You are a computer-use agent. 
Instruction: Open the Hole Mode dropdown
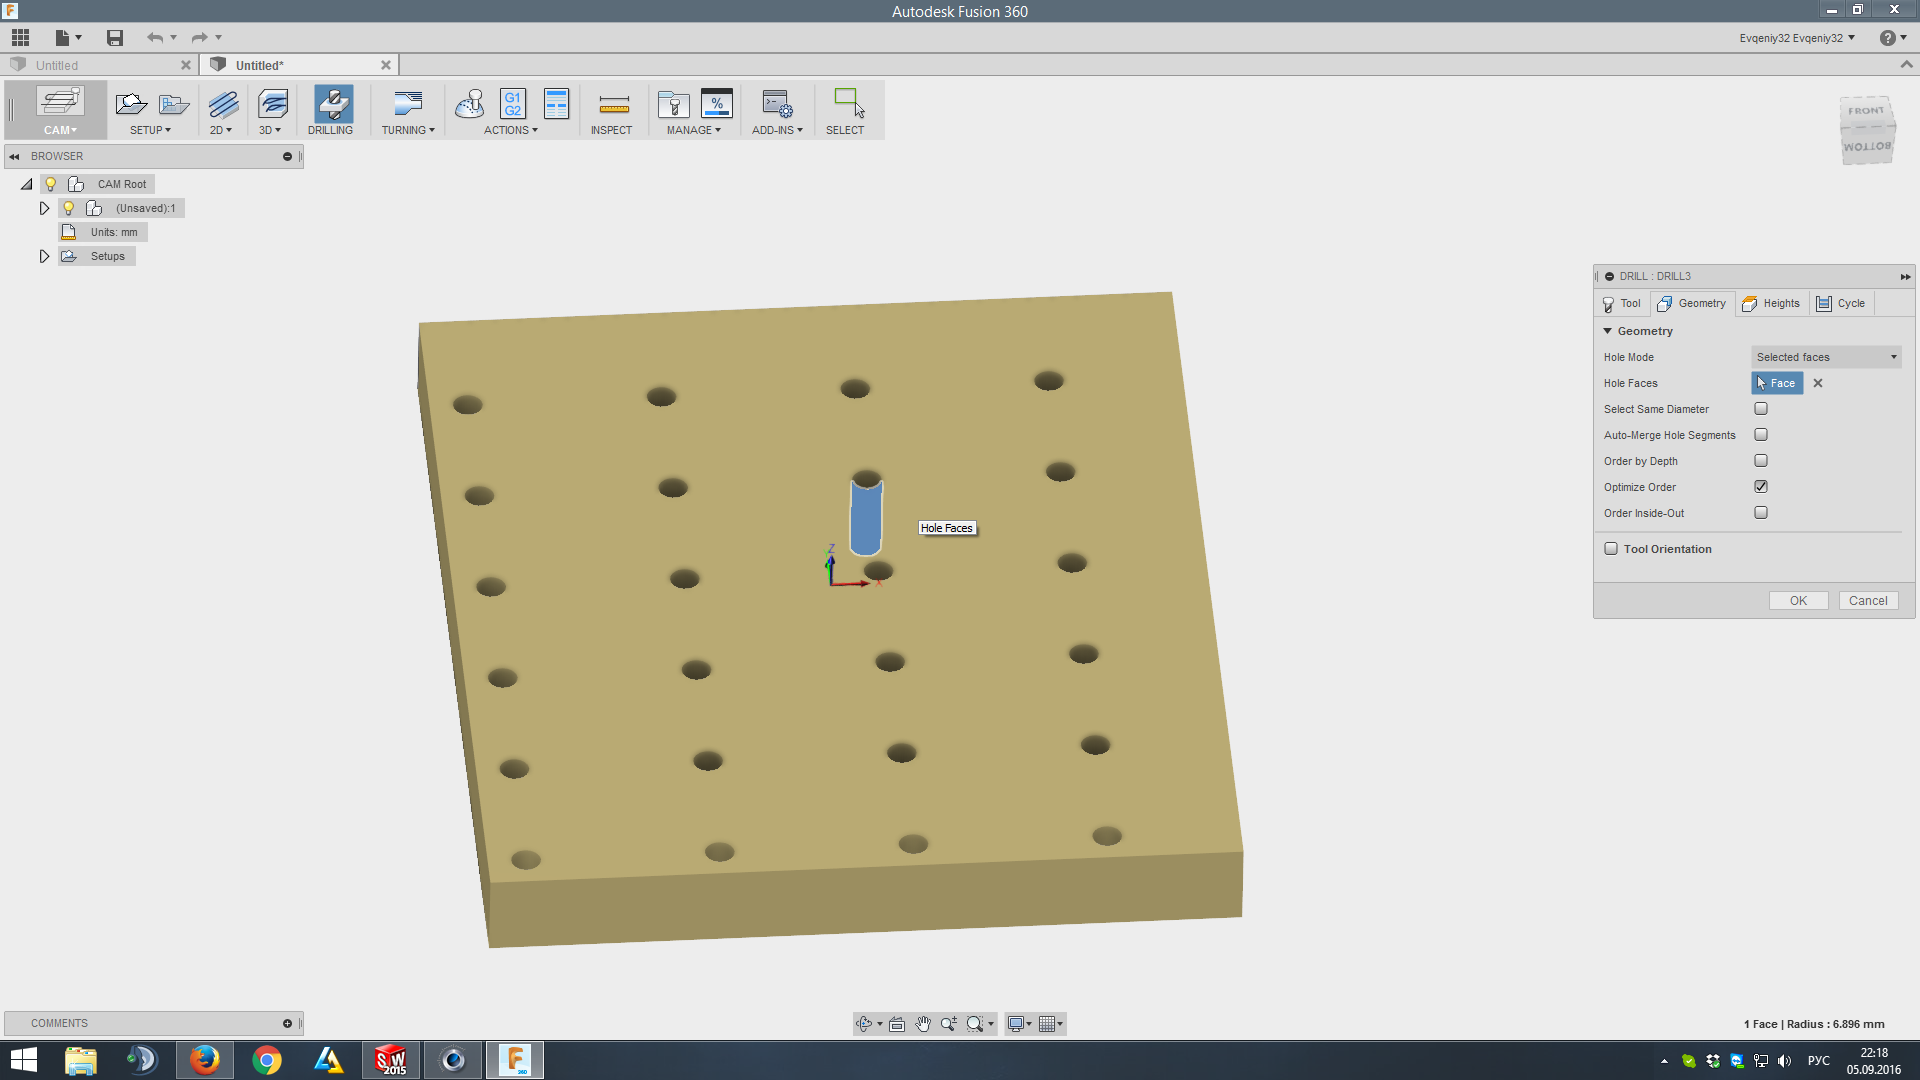(1826, 357)
